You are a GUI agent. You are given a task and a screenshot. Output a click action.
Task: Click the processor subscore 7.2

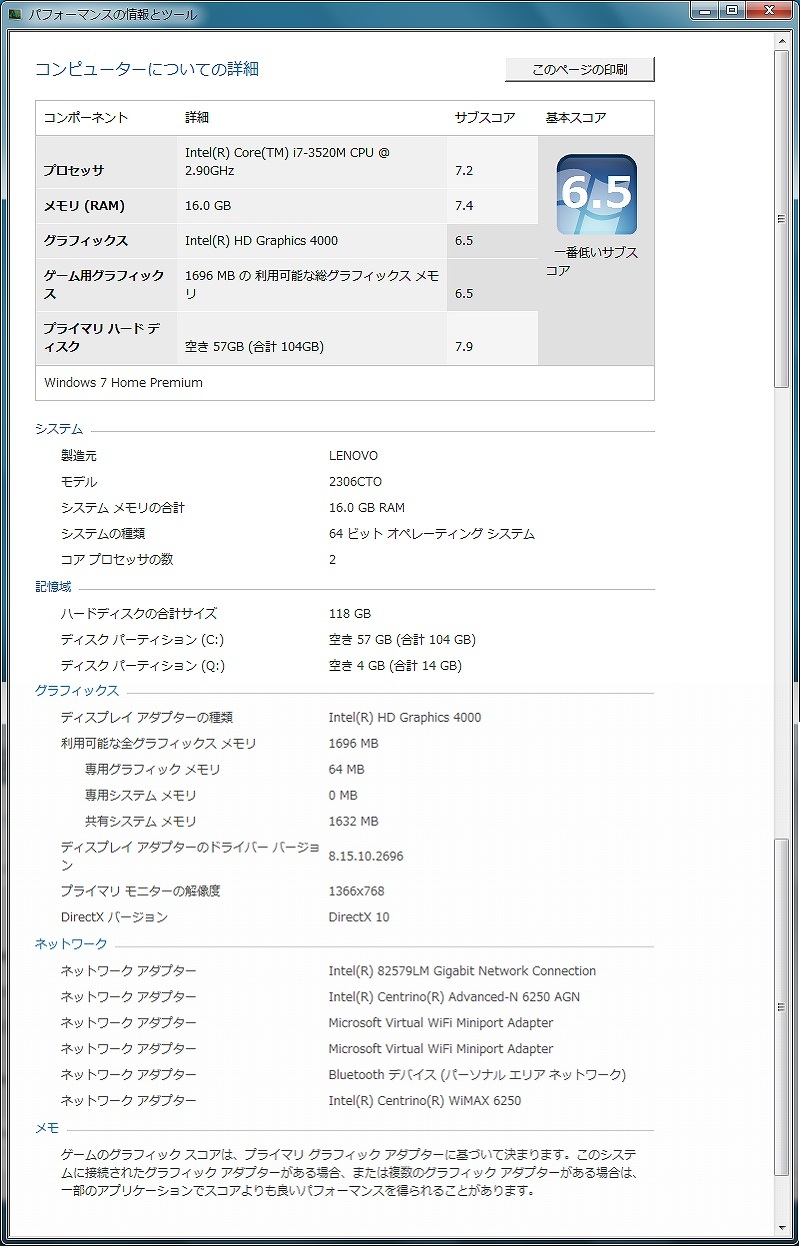pos(464,171)
